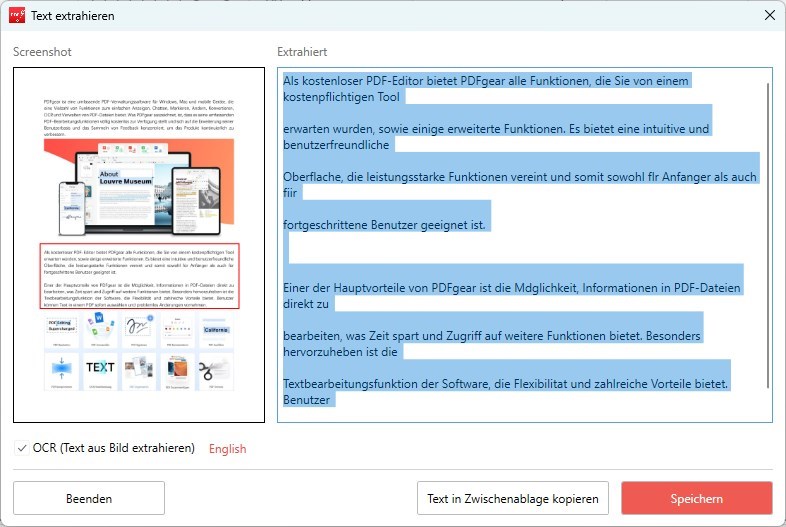The height and width of the screenshot is (527, 786).
Task: Click the text 'direkt zu'
Action: pyautogui.click(x=306, y=304)
